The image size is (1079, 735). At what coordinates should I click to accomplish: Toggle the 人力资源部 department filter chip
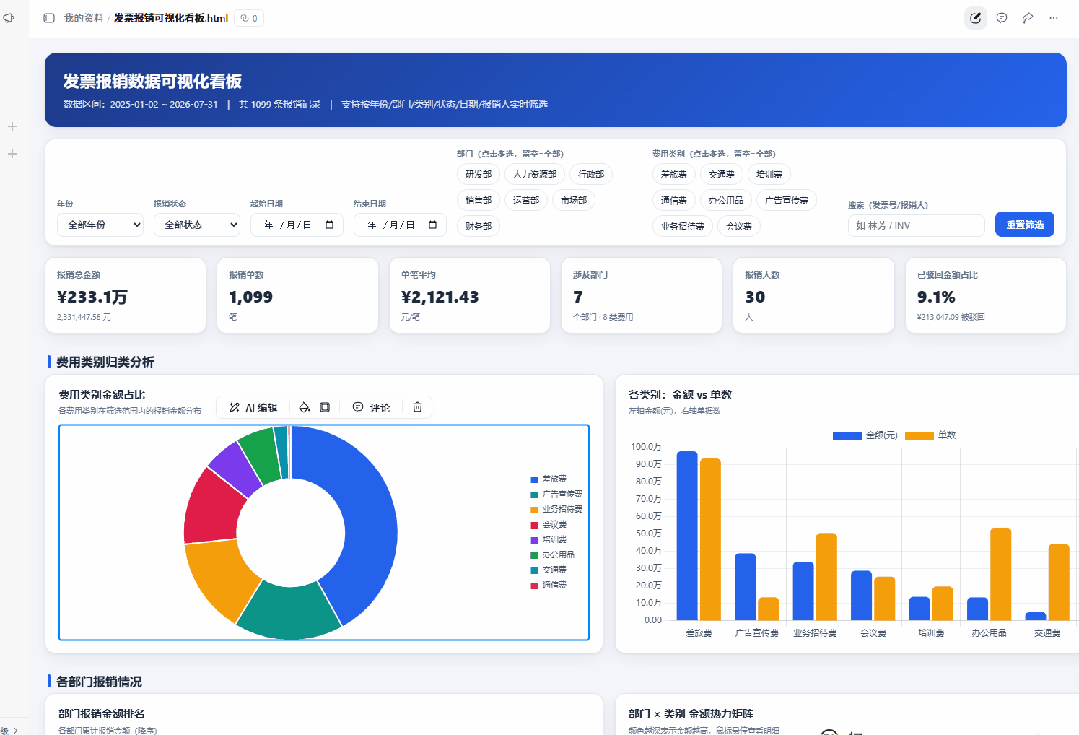pyautogui.click(x=535, y=174)
